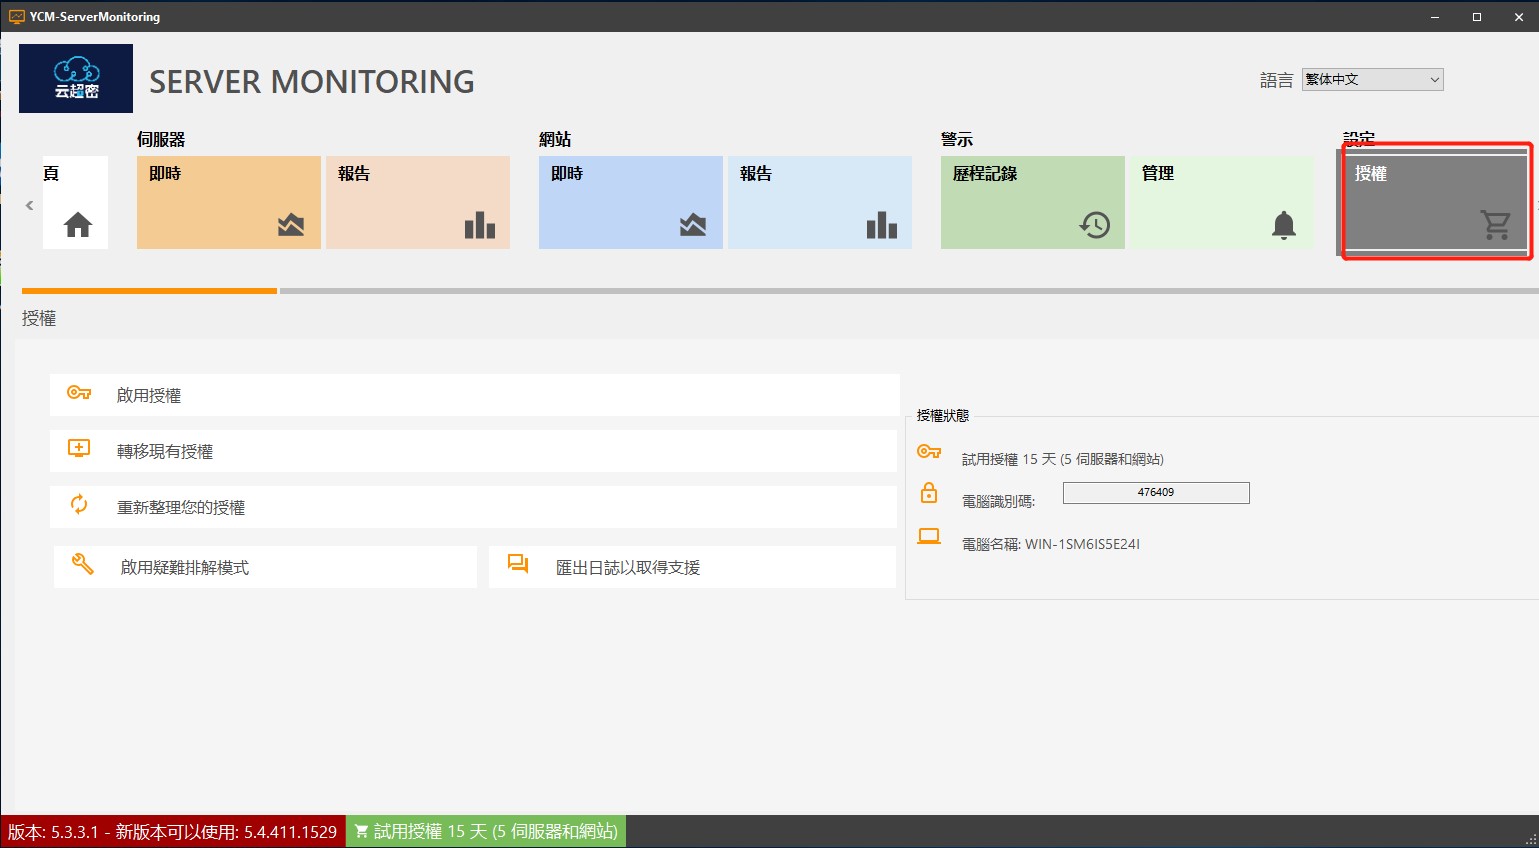Click the 試用授權 15 天 text in 授權狀態
The height and width of the screenshot is (848, 1539).
coord(1063,459)
